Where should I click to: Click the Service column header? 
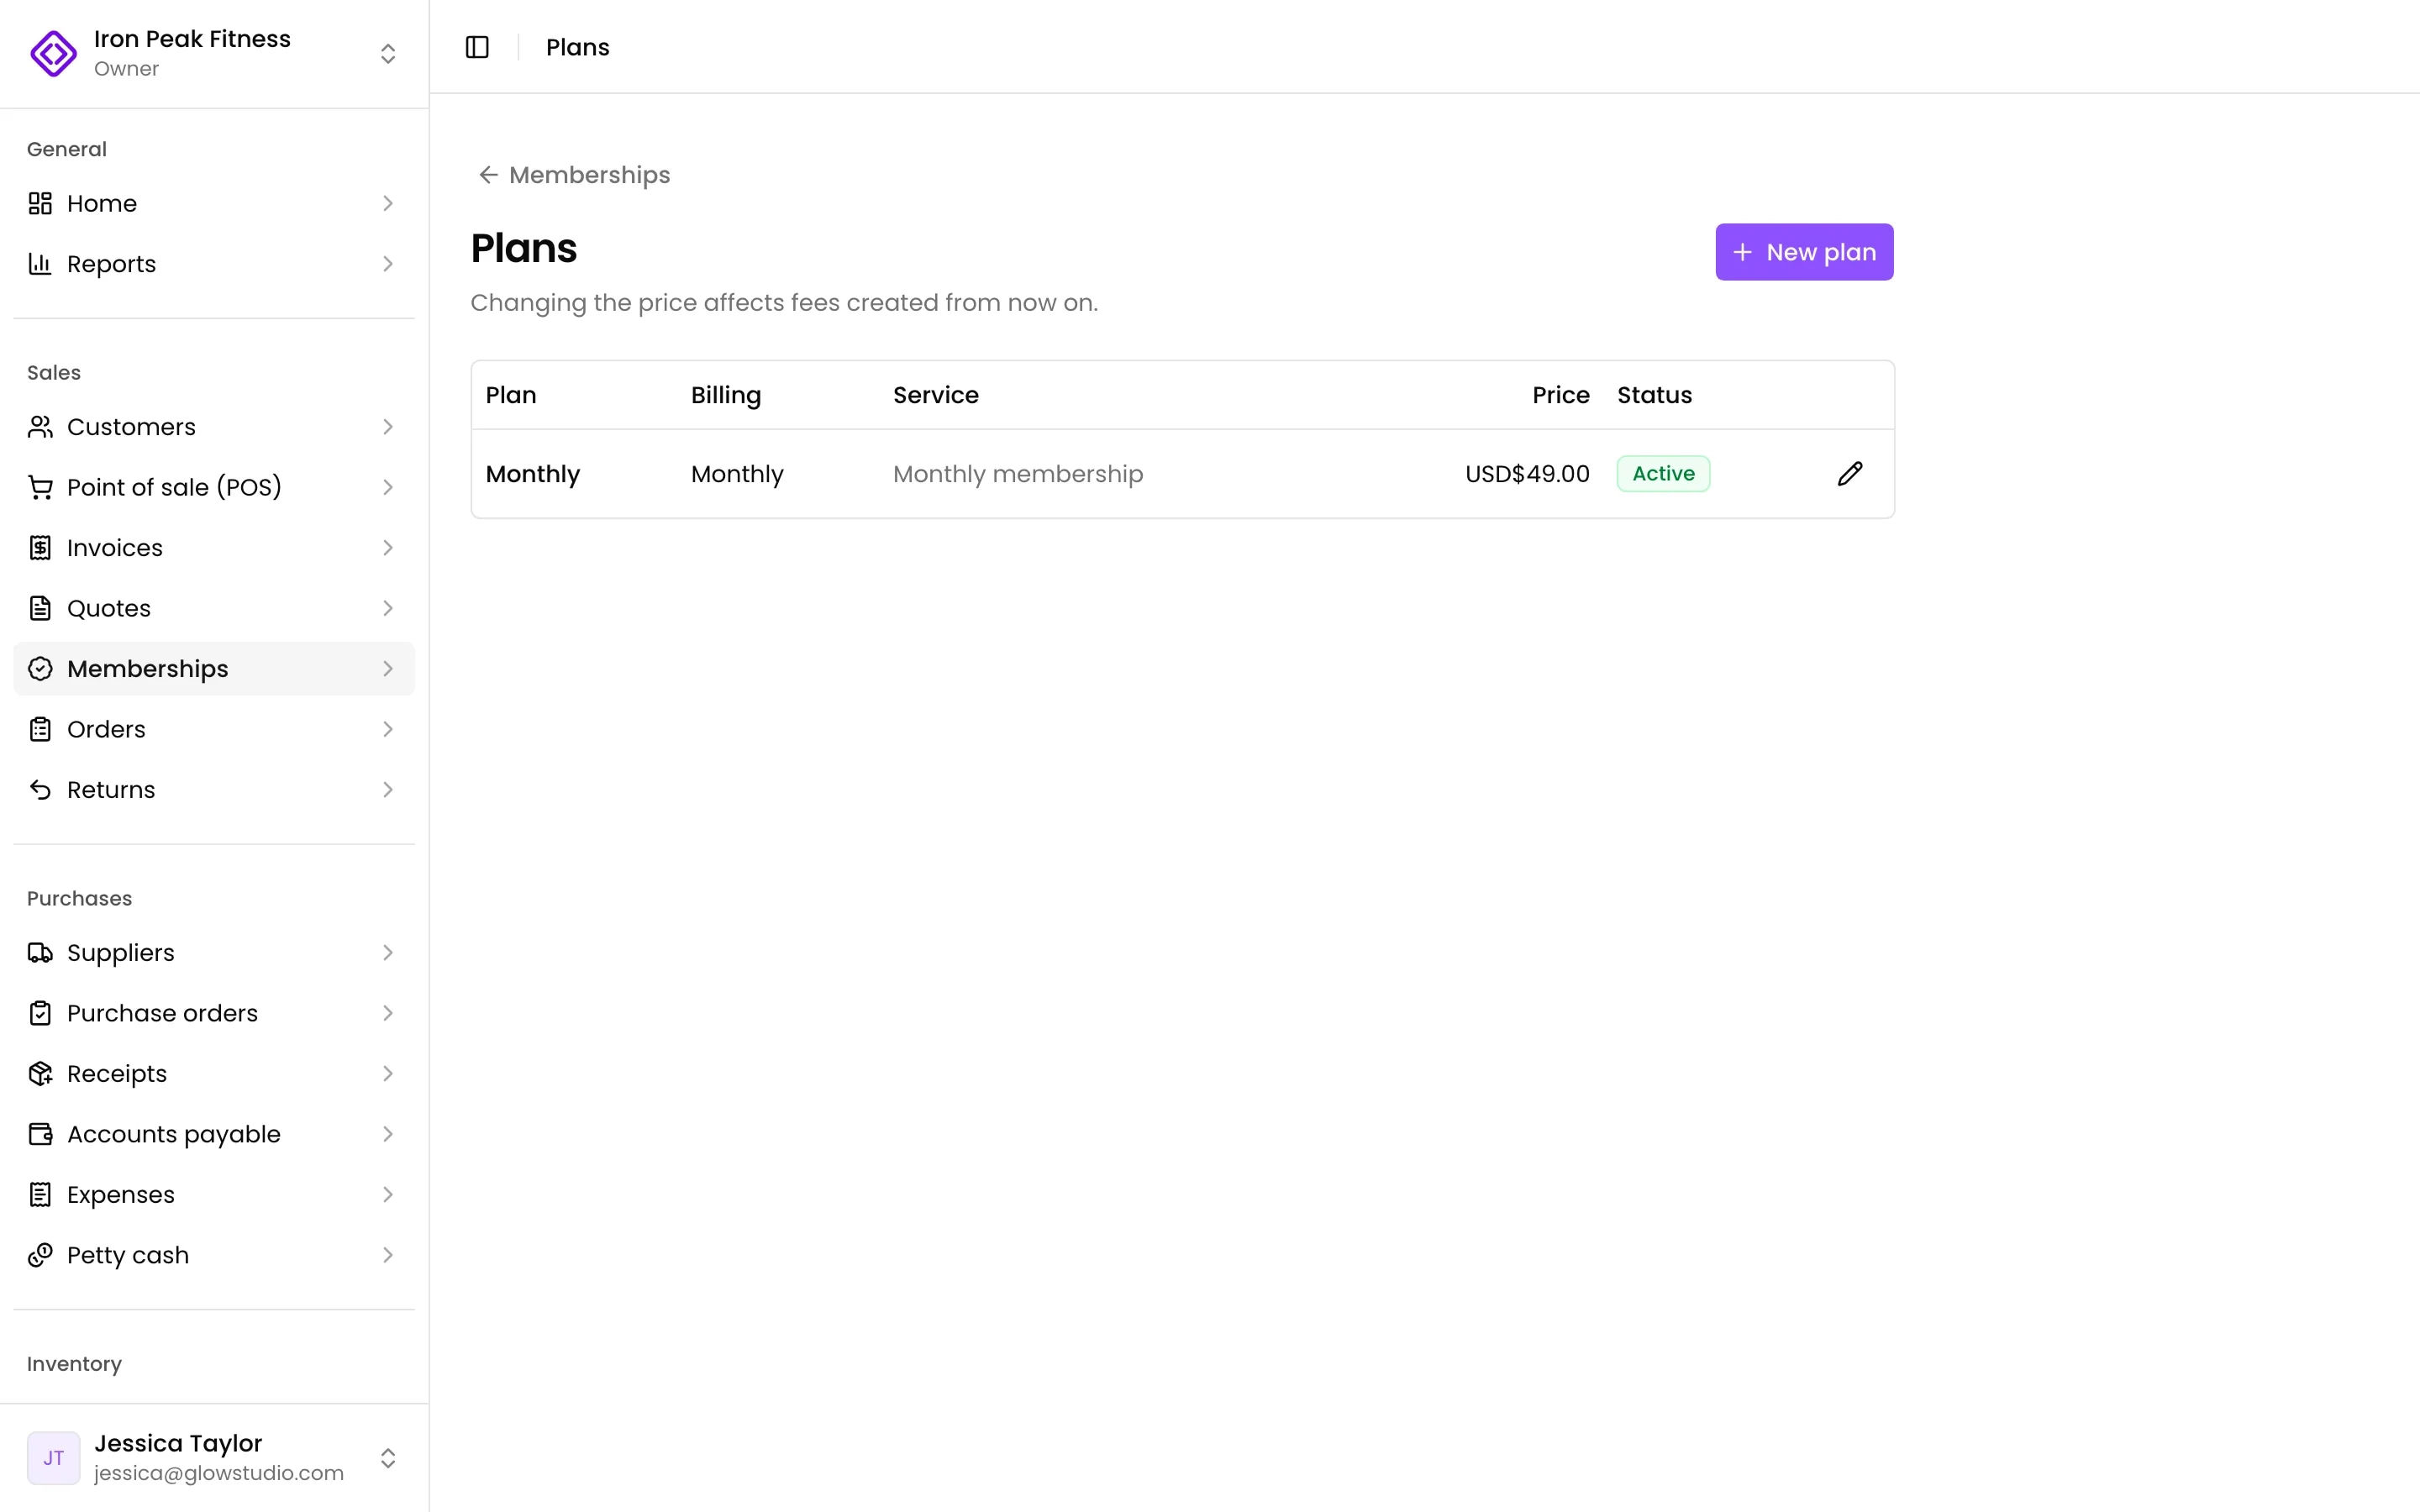pyautogui.click(x=935, y=395)
